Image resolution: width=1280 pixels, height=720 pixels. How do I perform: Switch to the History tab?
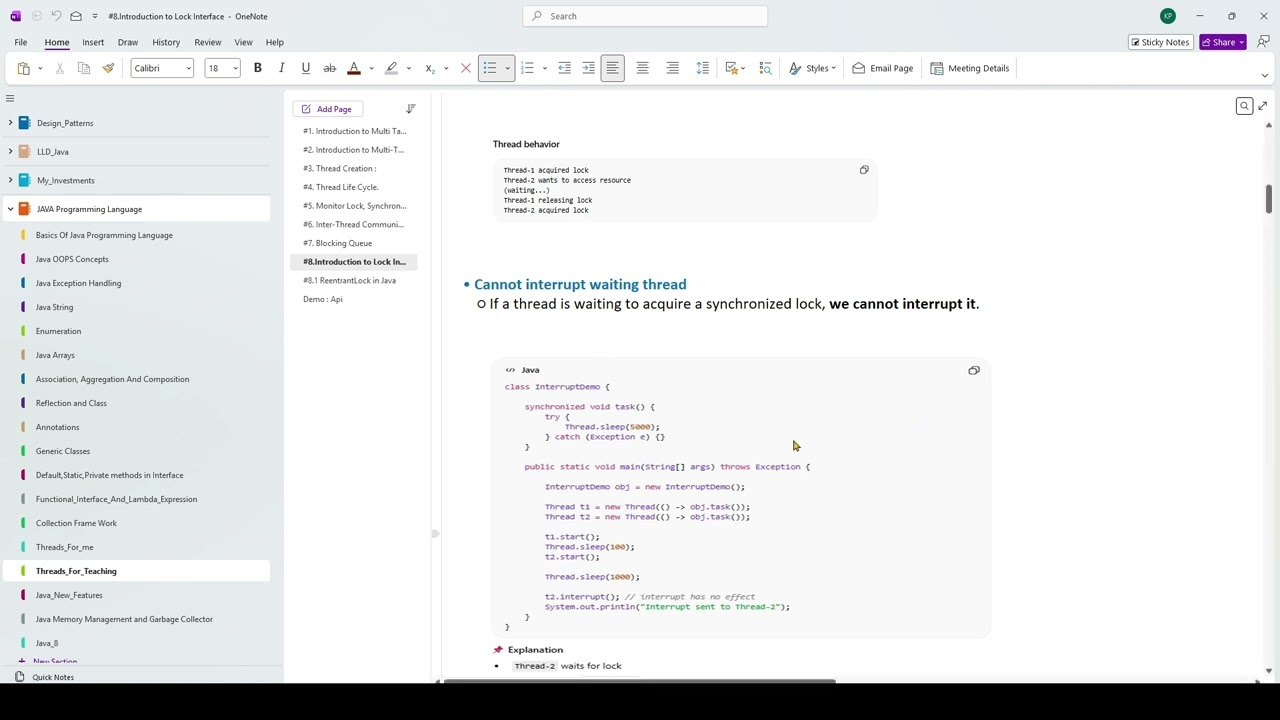[166, 42]
